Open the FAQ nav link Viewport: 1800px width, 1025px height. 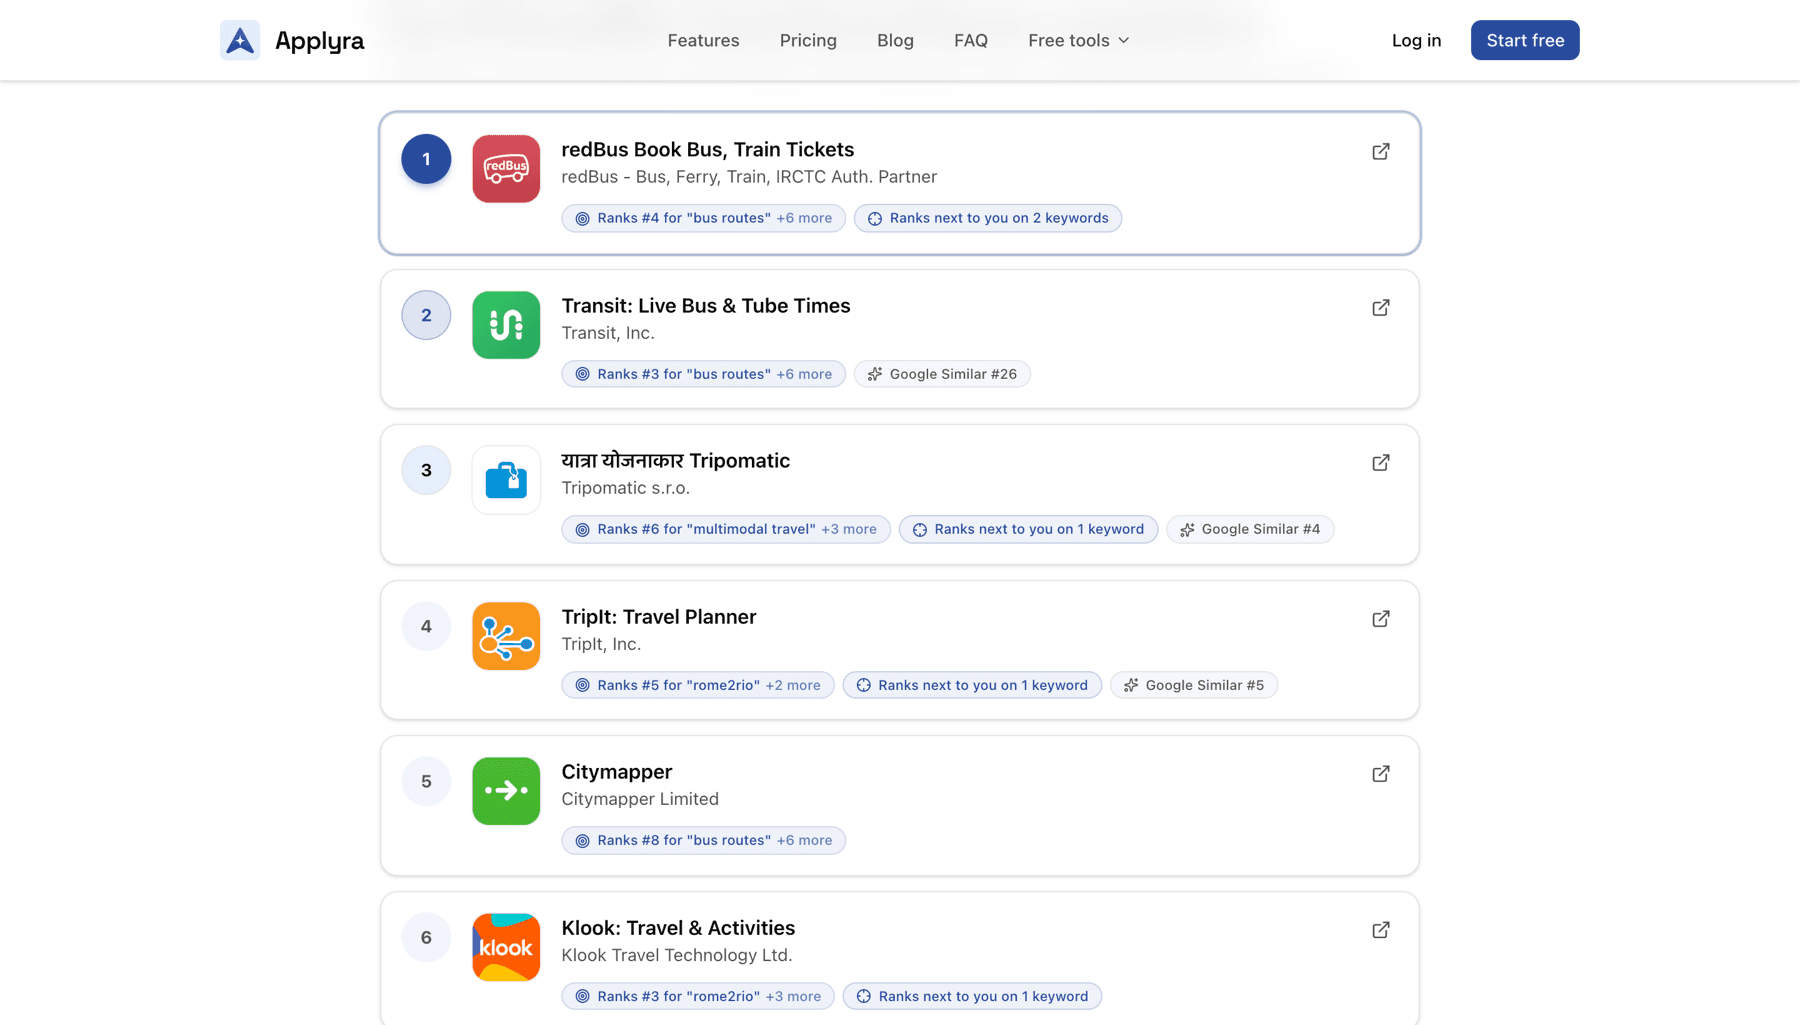click(970, 40)
